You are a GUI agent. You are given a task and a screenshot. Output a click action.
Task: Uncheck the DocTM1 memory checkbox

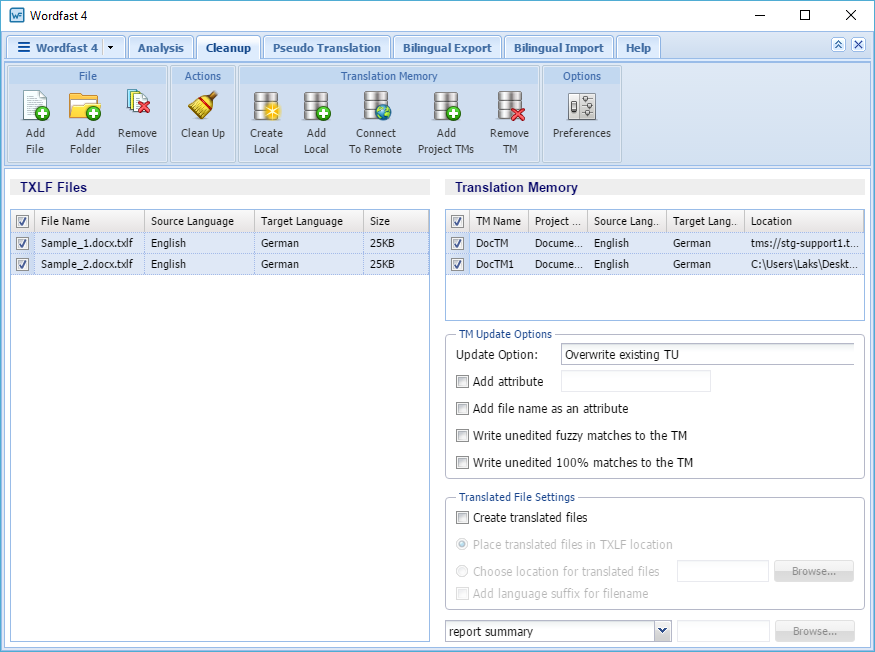tap(458, 265)
